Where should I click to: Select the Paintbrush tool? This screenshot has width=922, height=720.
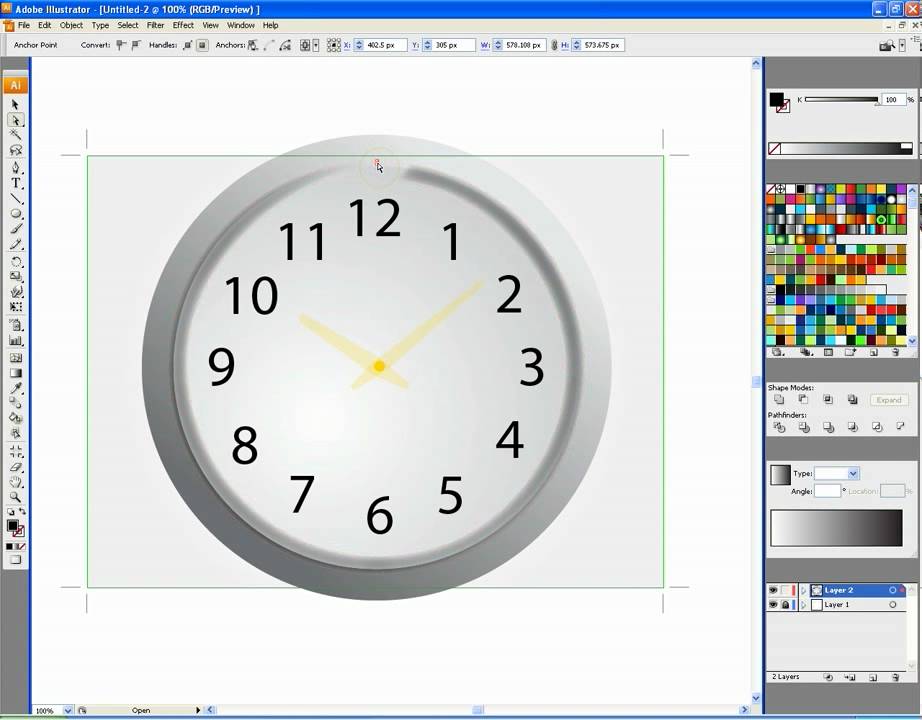pyautogui.click(x=15, y=229)
